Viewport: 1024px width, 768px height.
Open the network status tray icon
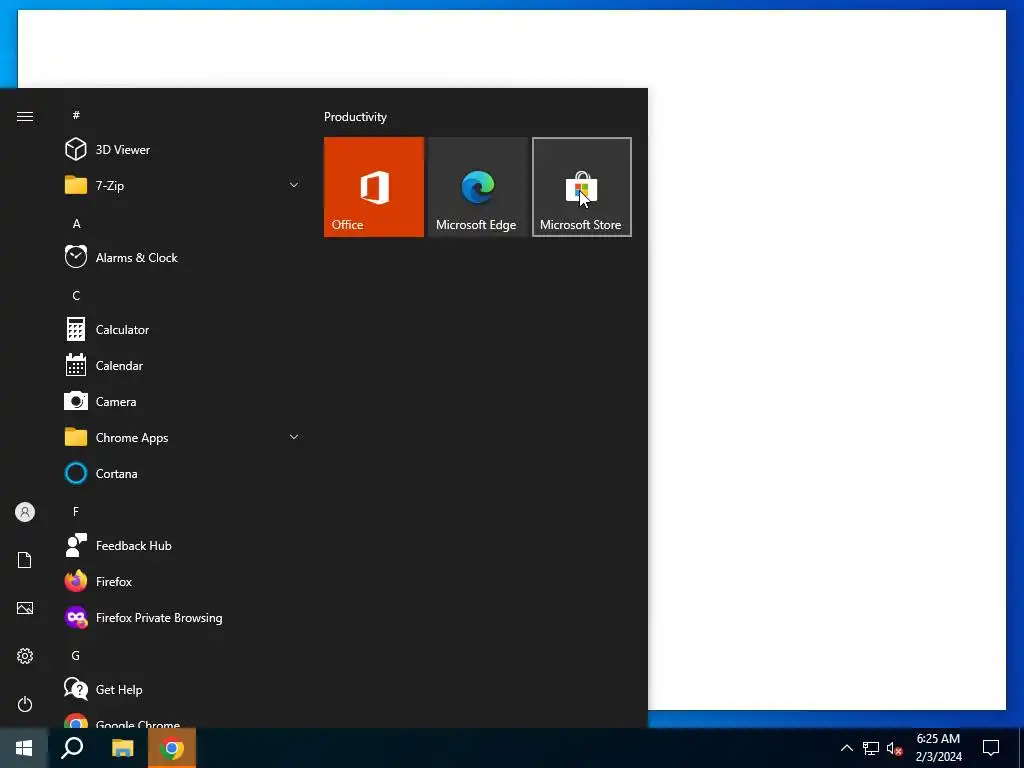click(x=871, y=748)
